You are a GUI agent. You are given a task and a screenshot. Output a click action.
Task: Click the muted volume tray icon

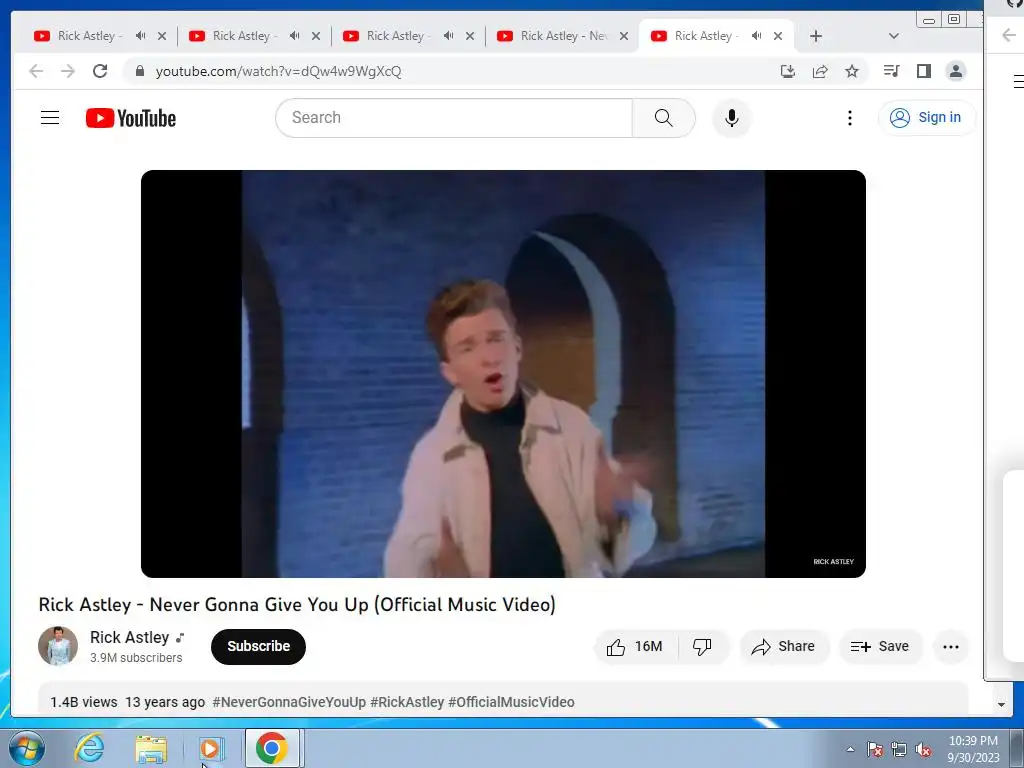click(x=923, y=749)
